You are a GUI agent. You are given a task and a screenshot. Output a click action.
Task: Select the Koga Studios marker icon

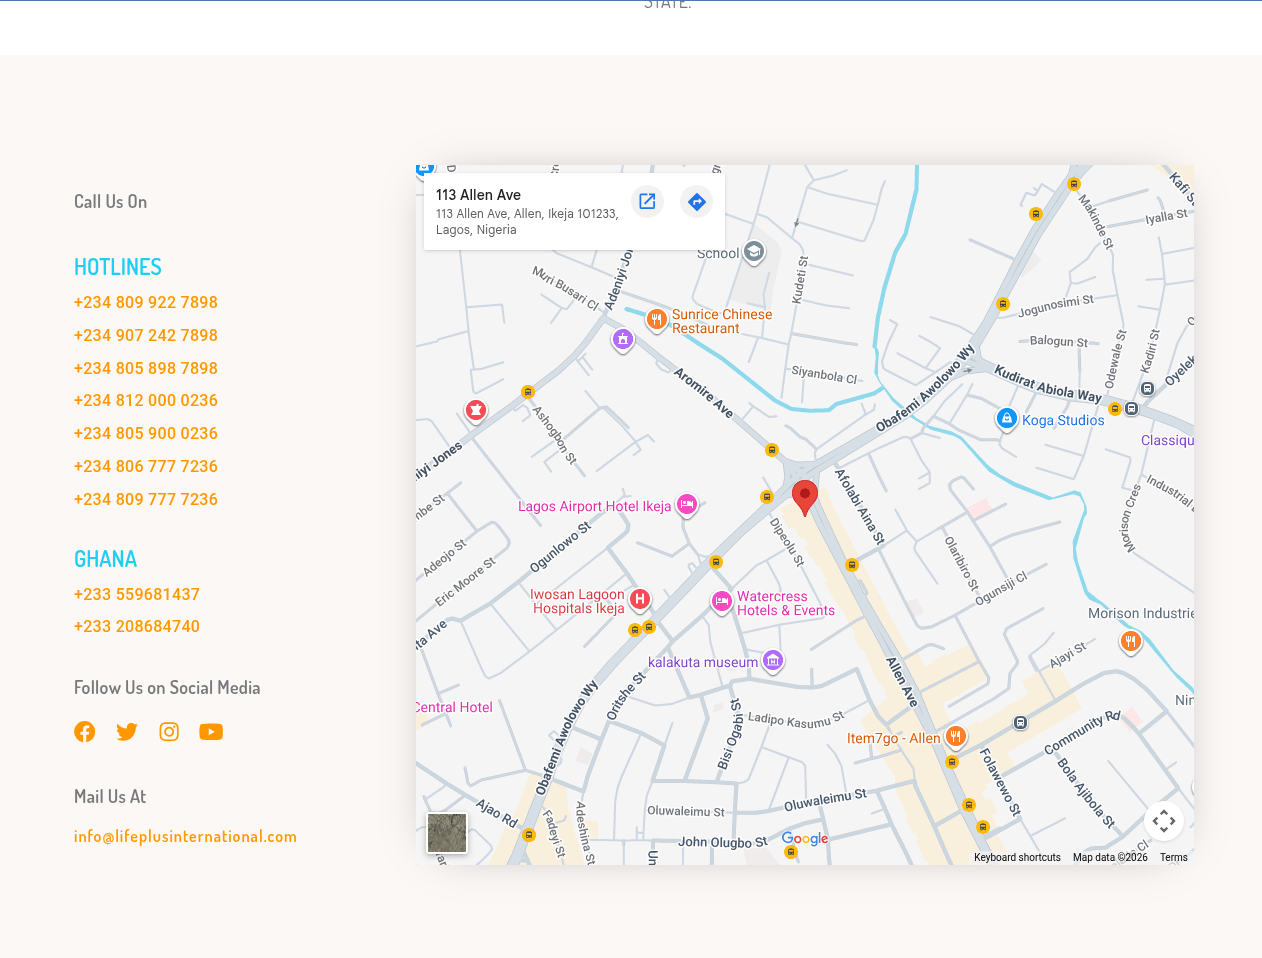coord(1007,419)
